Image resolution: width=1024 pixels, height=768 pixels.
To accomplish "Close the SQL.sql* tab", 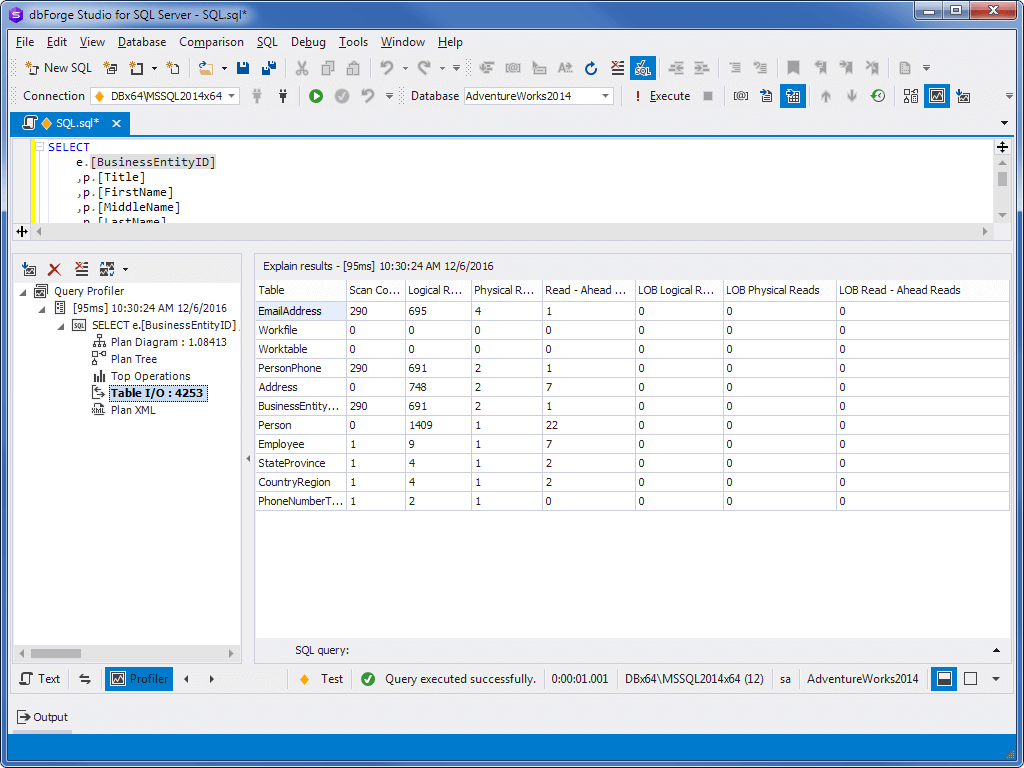I will [116, 123].
